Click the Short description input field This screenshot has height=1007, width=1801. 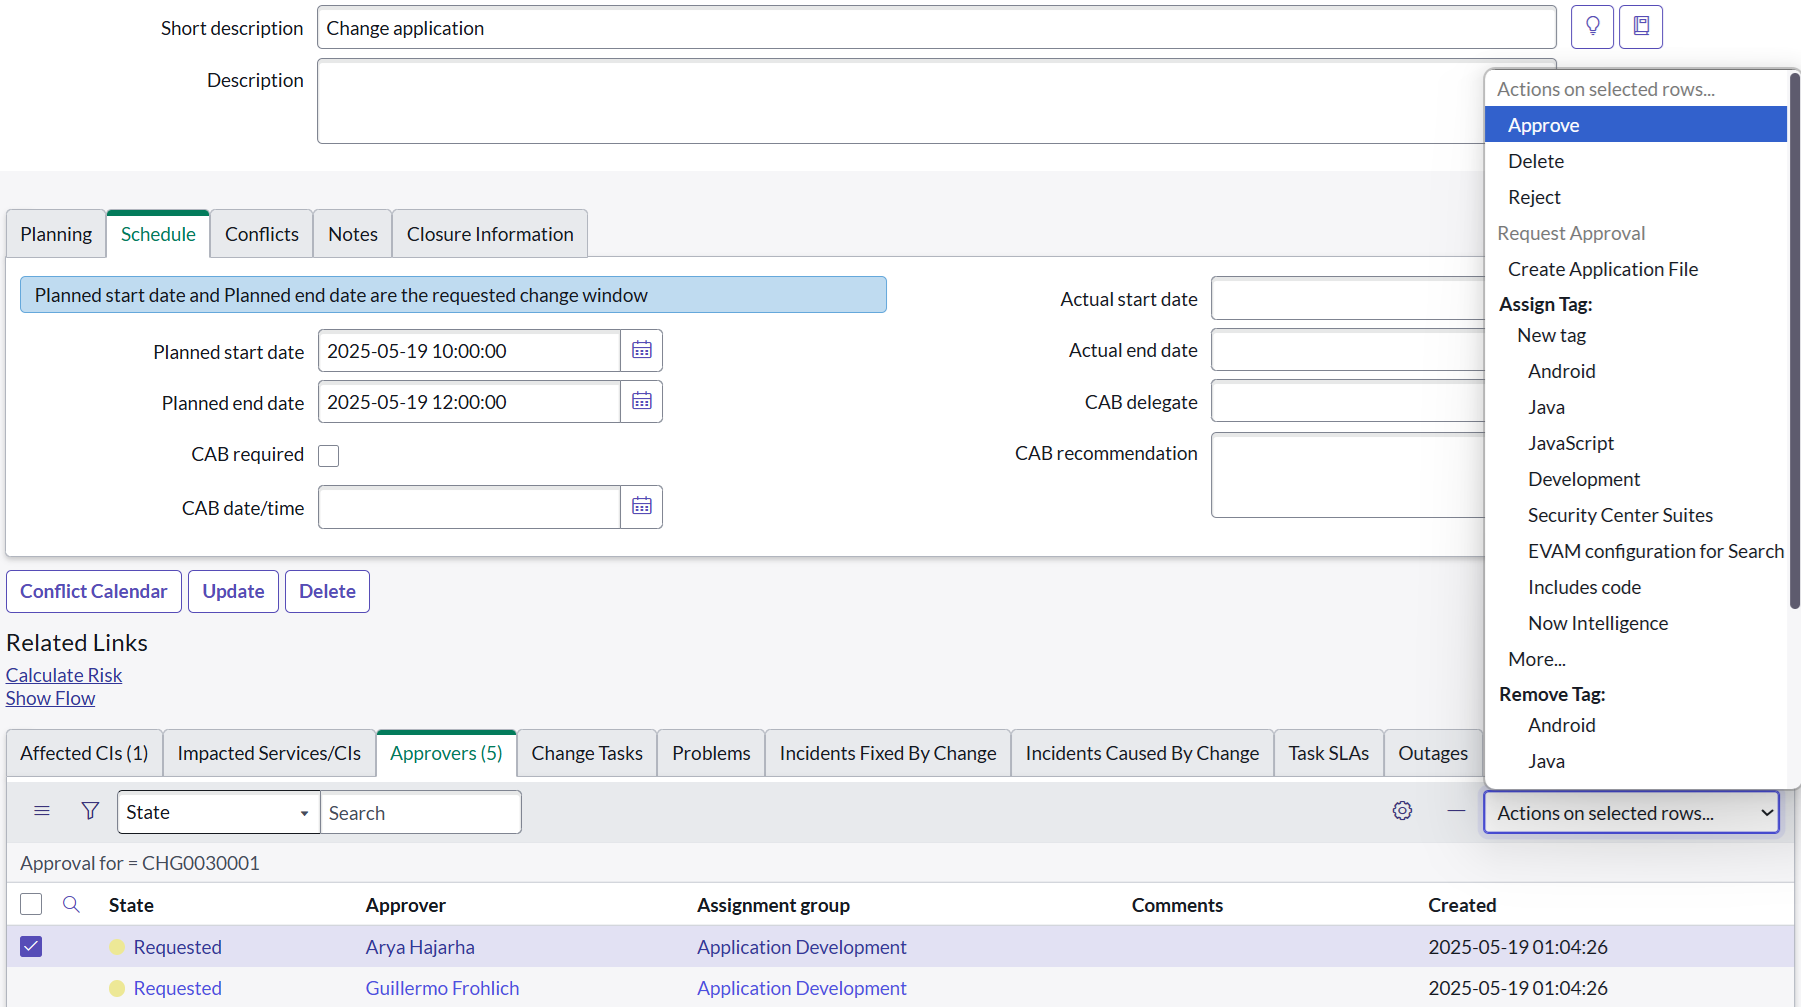click(936, 28)
